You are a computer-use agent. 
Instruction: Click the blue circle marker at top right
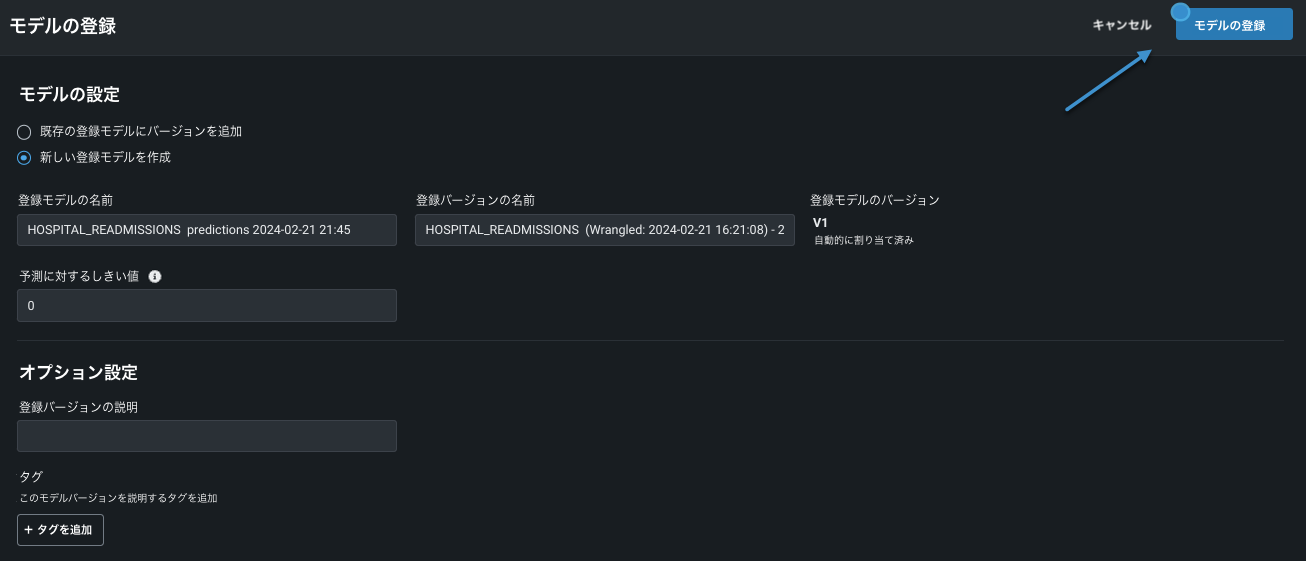tap(1180, 12)
